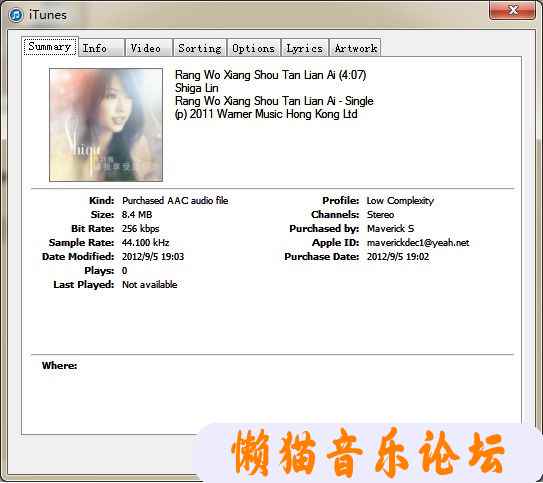Click Date Modified value 2012/9/5 19:03
543x483 pixels.
153,257
